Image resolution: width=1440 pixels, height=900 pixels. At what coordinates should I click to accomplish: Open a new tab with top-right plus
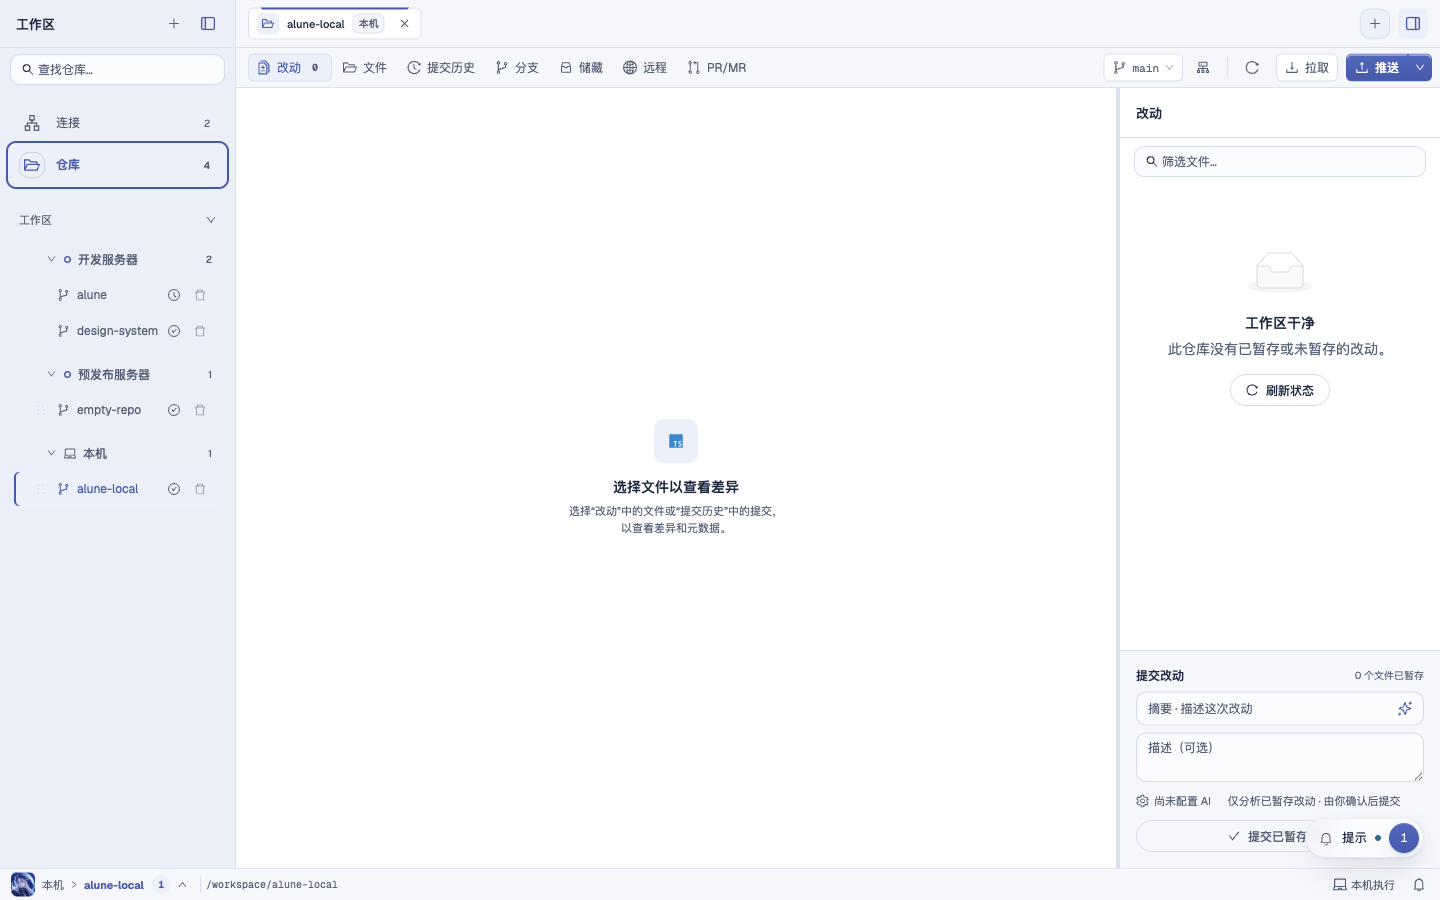[x=1375, y=24]
